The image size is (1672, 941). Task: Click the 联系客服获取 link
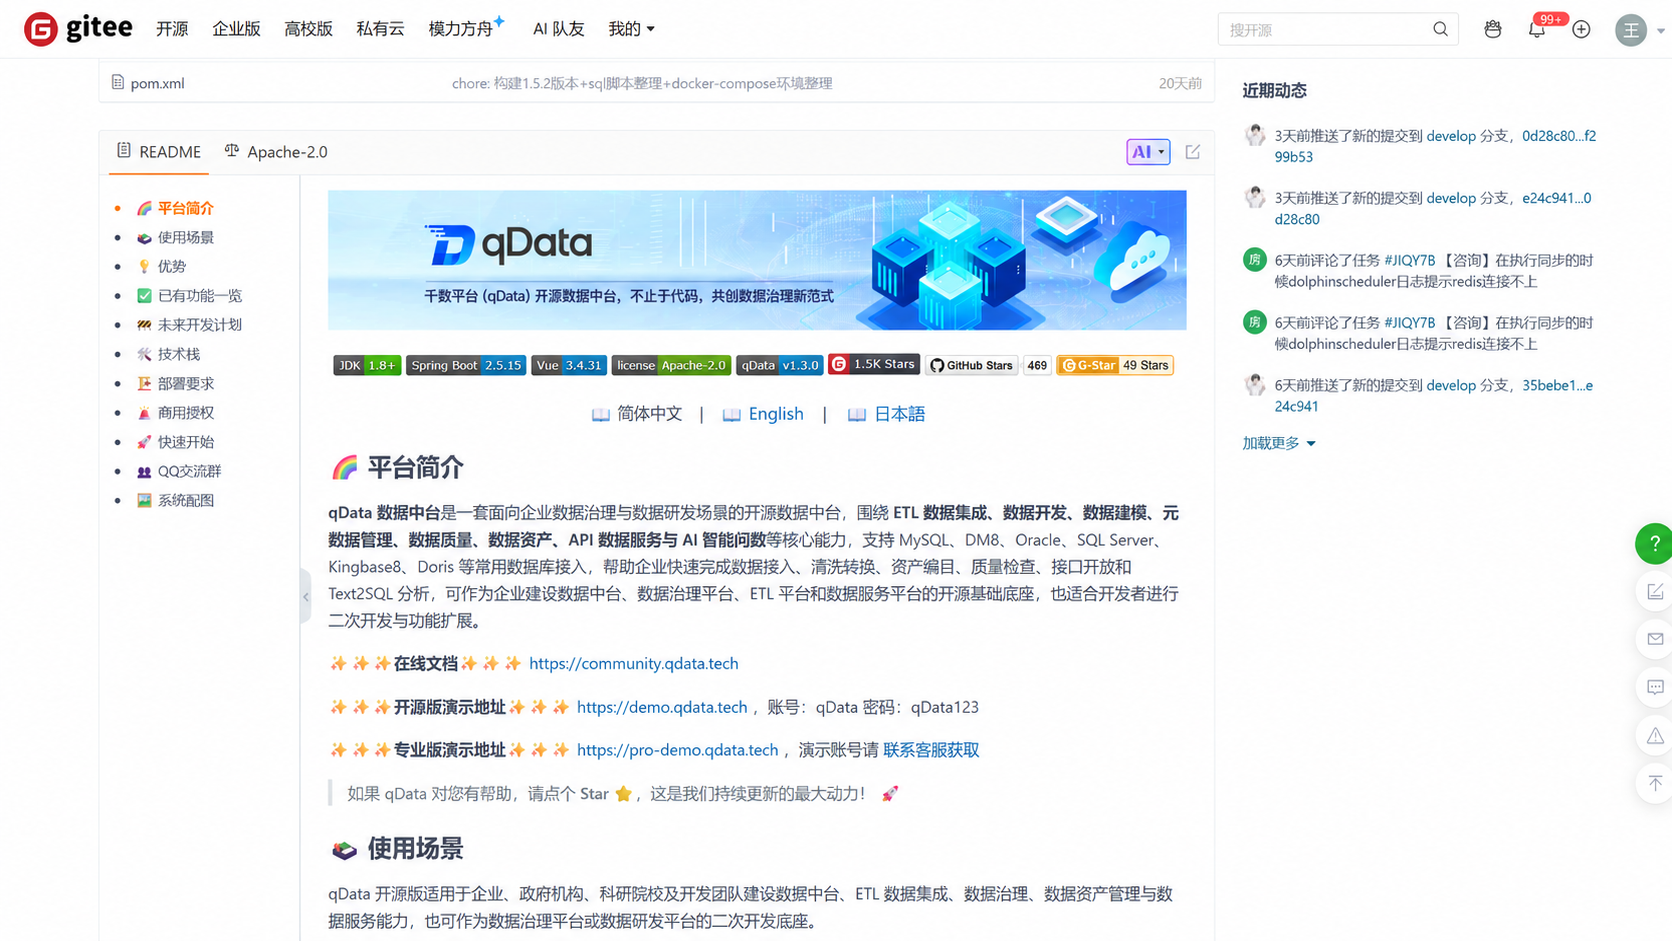click(931, 750)
